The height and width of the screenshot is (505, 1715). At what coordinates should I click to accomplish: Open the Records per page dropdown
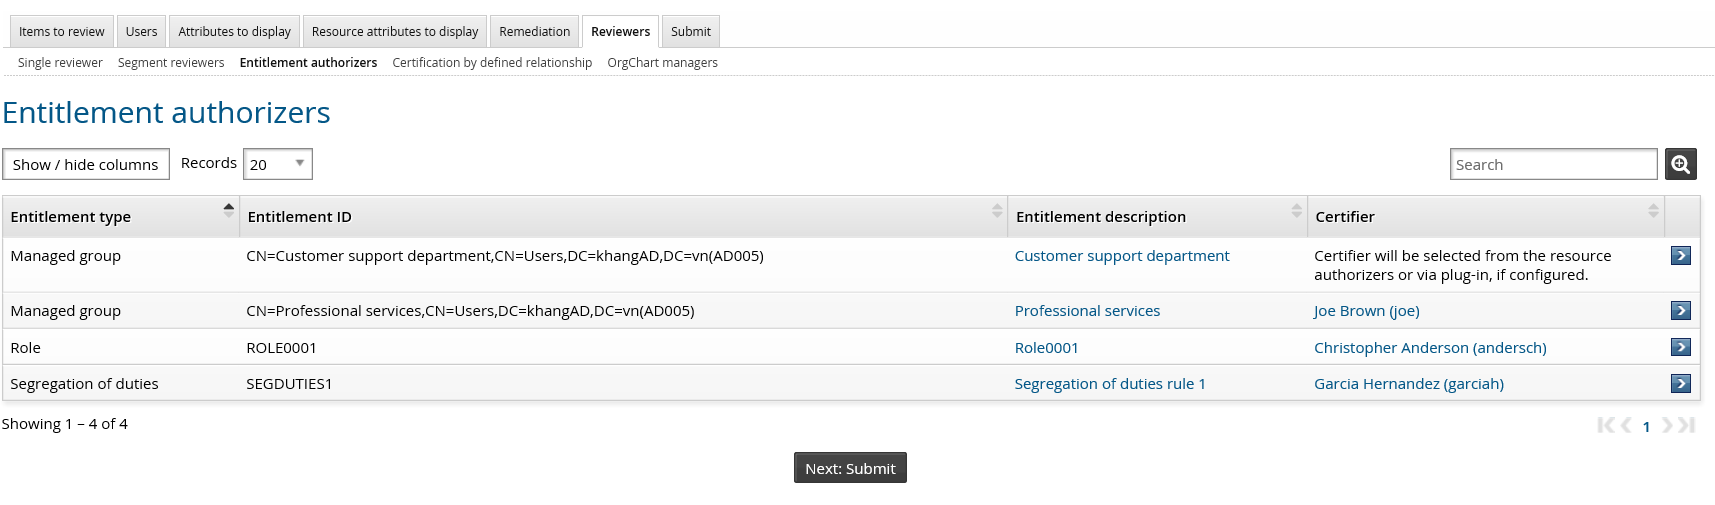click(x=277, y=164)
